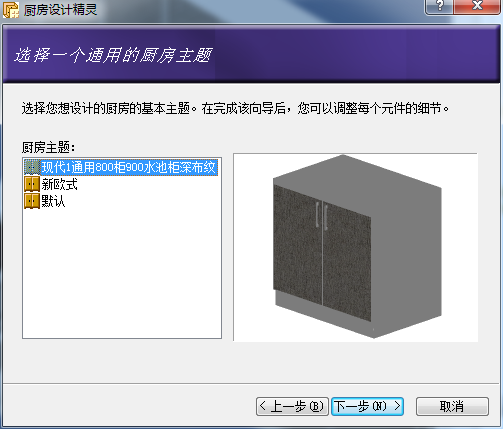Click the 厨房主题: list label

point(49,147)
